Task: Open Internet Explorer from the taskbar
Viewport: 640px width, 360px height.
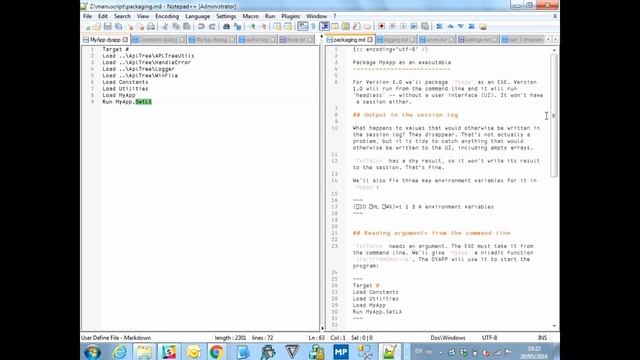Action: (x=120, y=352)
